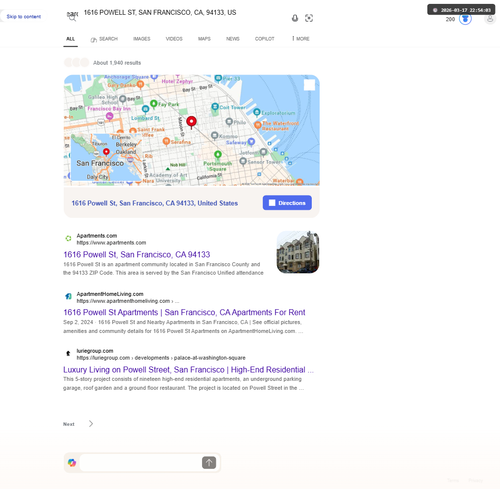Open the account profile icon
Screen dimensions: 500x489
(490, 19)
